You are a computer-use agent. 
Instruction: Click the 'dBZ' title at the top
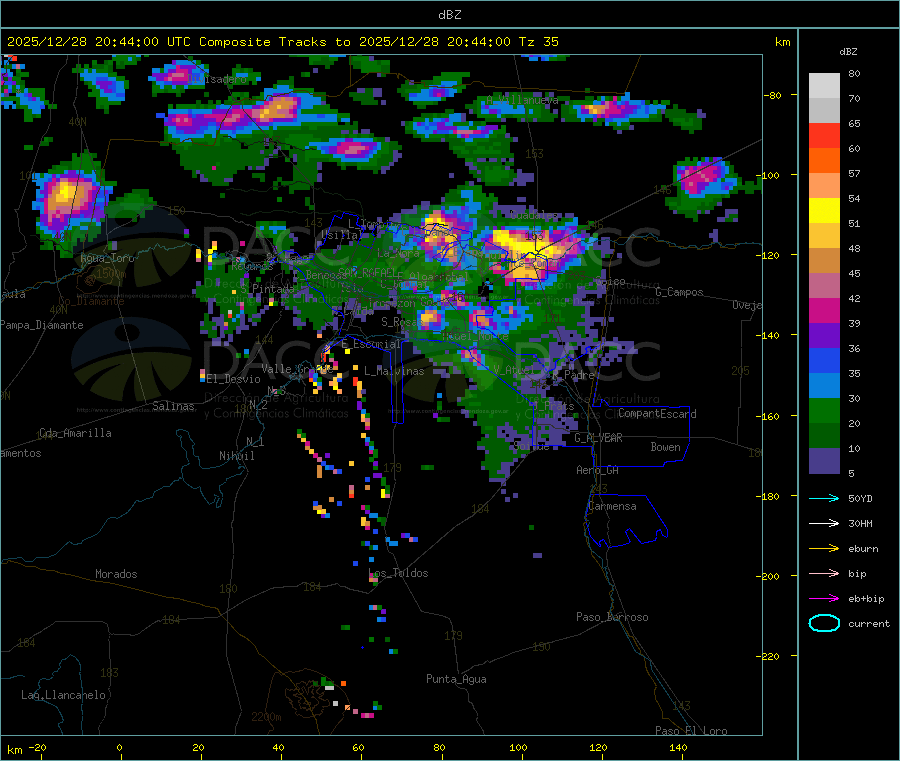[x=449, y=15]
